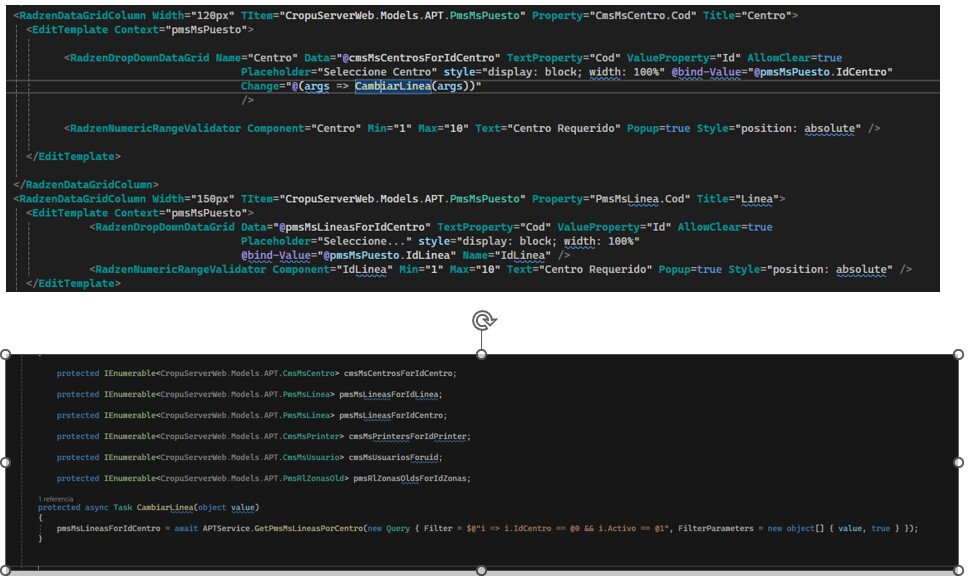971x576 pixels.
Task: Click the CmsMsUsuario type name
Action: point(313,457)
